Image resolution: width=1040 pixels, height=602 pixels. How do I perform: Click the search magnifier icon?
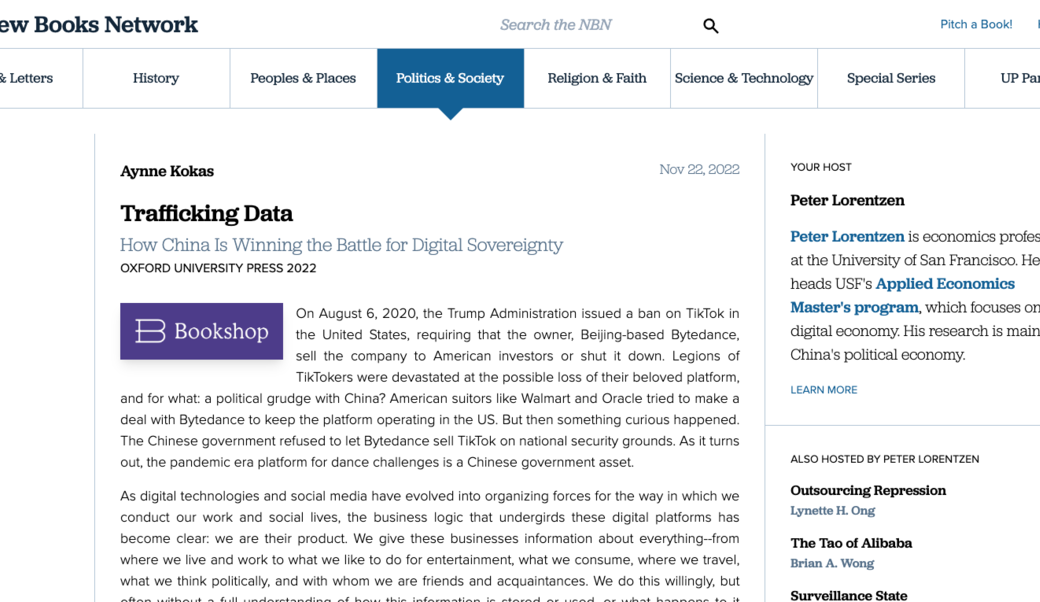[710, 26]
